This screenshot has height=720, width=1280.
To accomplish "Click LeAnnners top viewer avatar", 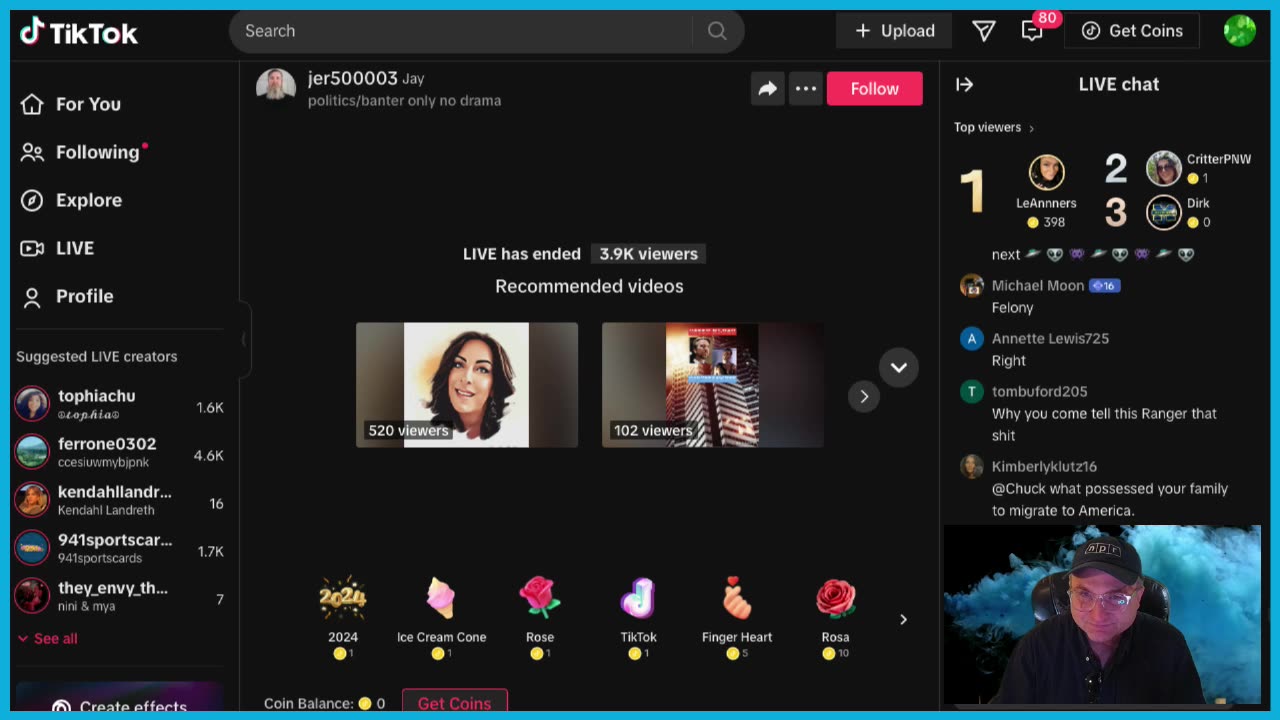I will tap(1047, 173).
